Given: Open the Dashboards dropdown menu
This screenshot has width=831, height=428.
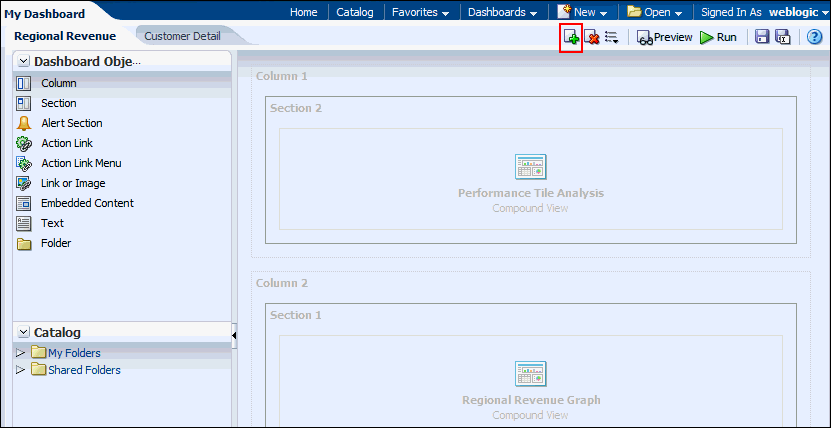Looking at the screenshot, I should (502, 12).
